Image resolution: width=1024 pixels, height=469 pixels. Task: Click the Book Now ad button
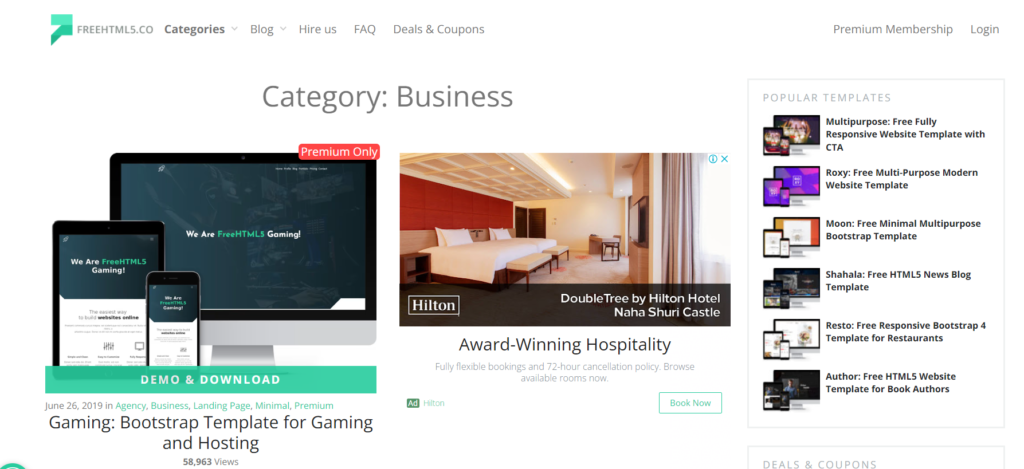click(690, 403)
